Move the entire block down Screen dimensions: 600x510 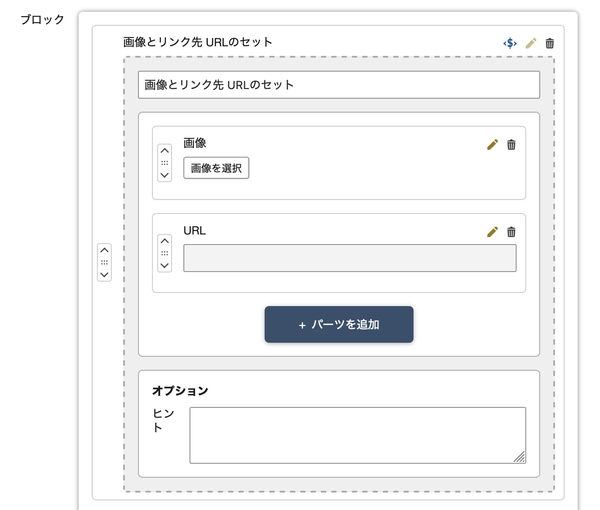point(104,274)
